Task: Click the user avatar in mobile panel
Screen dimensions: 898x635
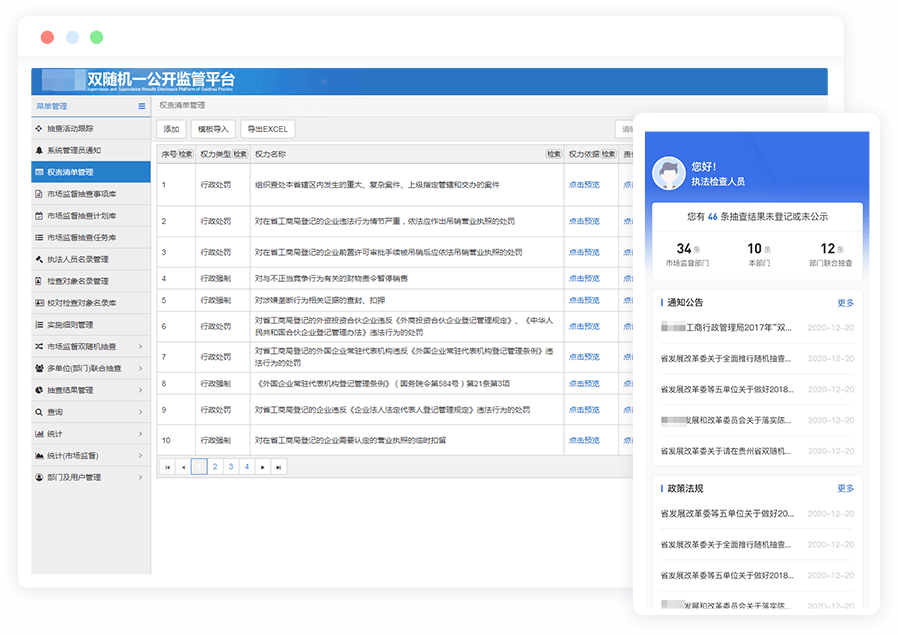Action: click(x=667, y=174)
